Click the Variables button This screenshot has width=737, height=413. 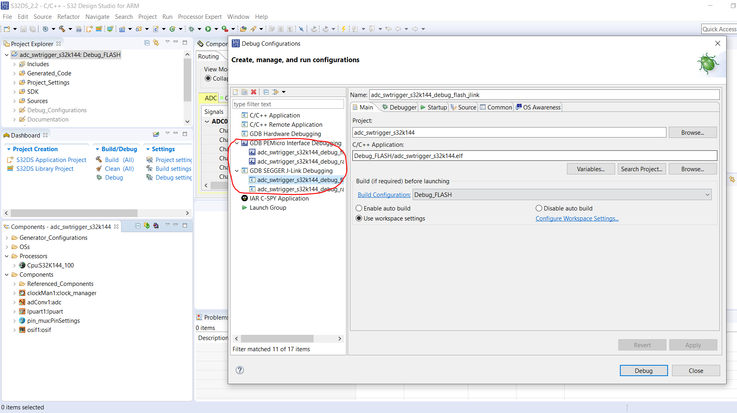(590, 169)
